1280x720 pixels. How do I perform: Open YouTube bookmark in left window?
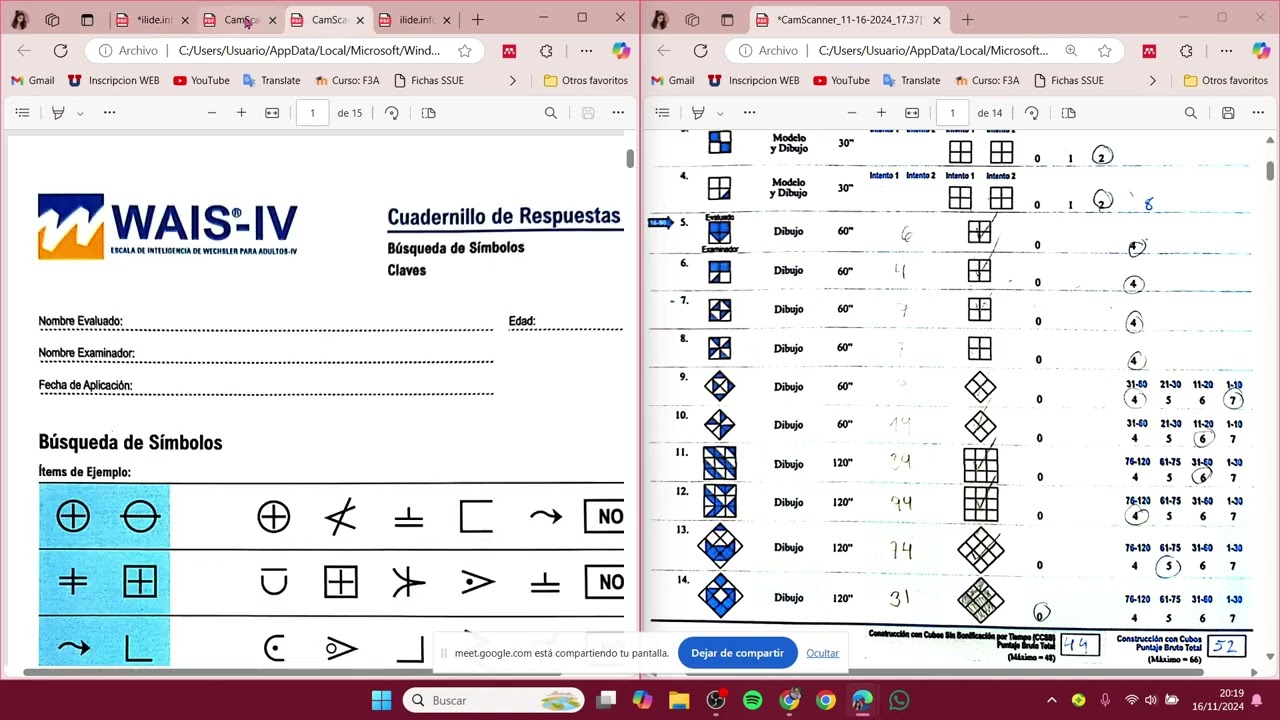coord(201,80)
